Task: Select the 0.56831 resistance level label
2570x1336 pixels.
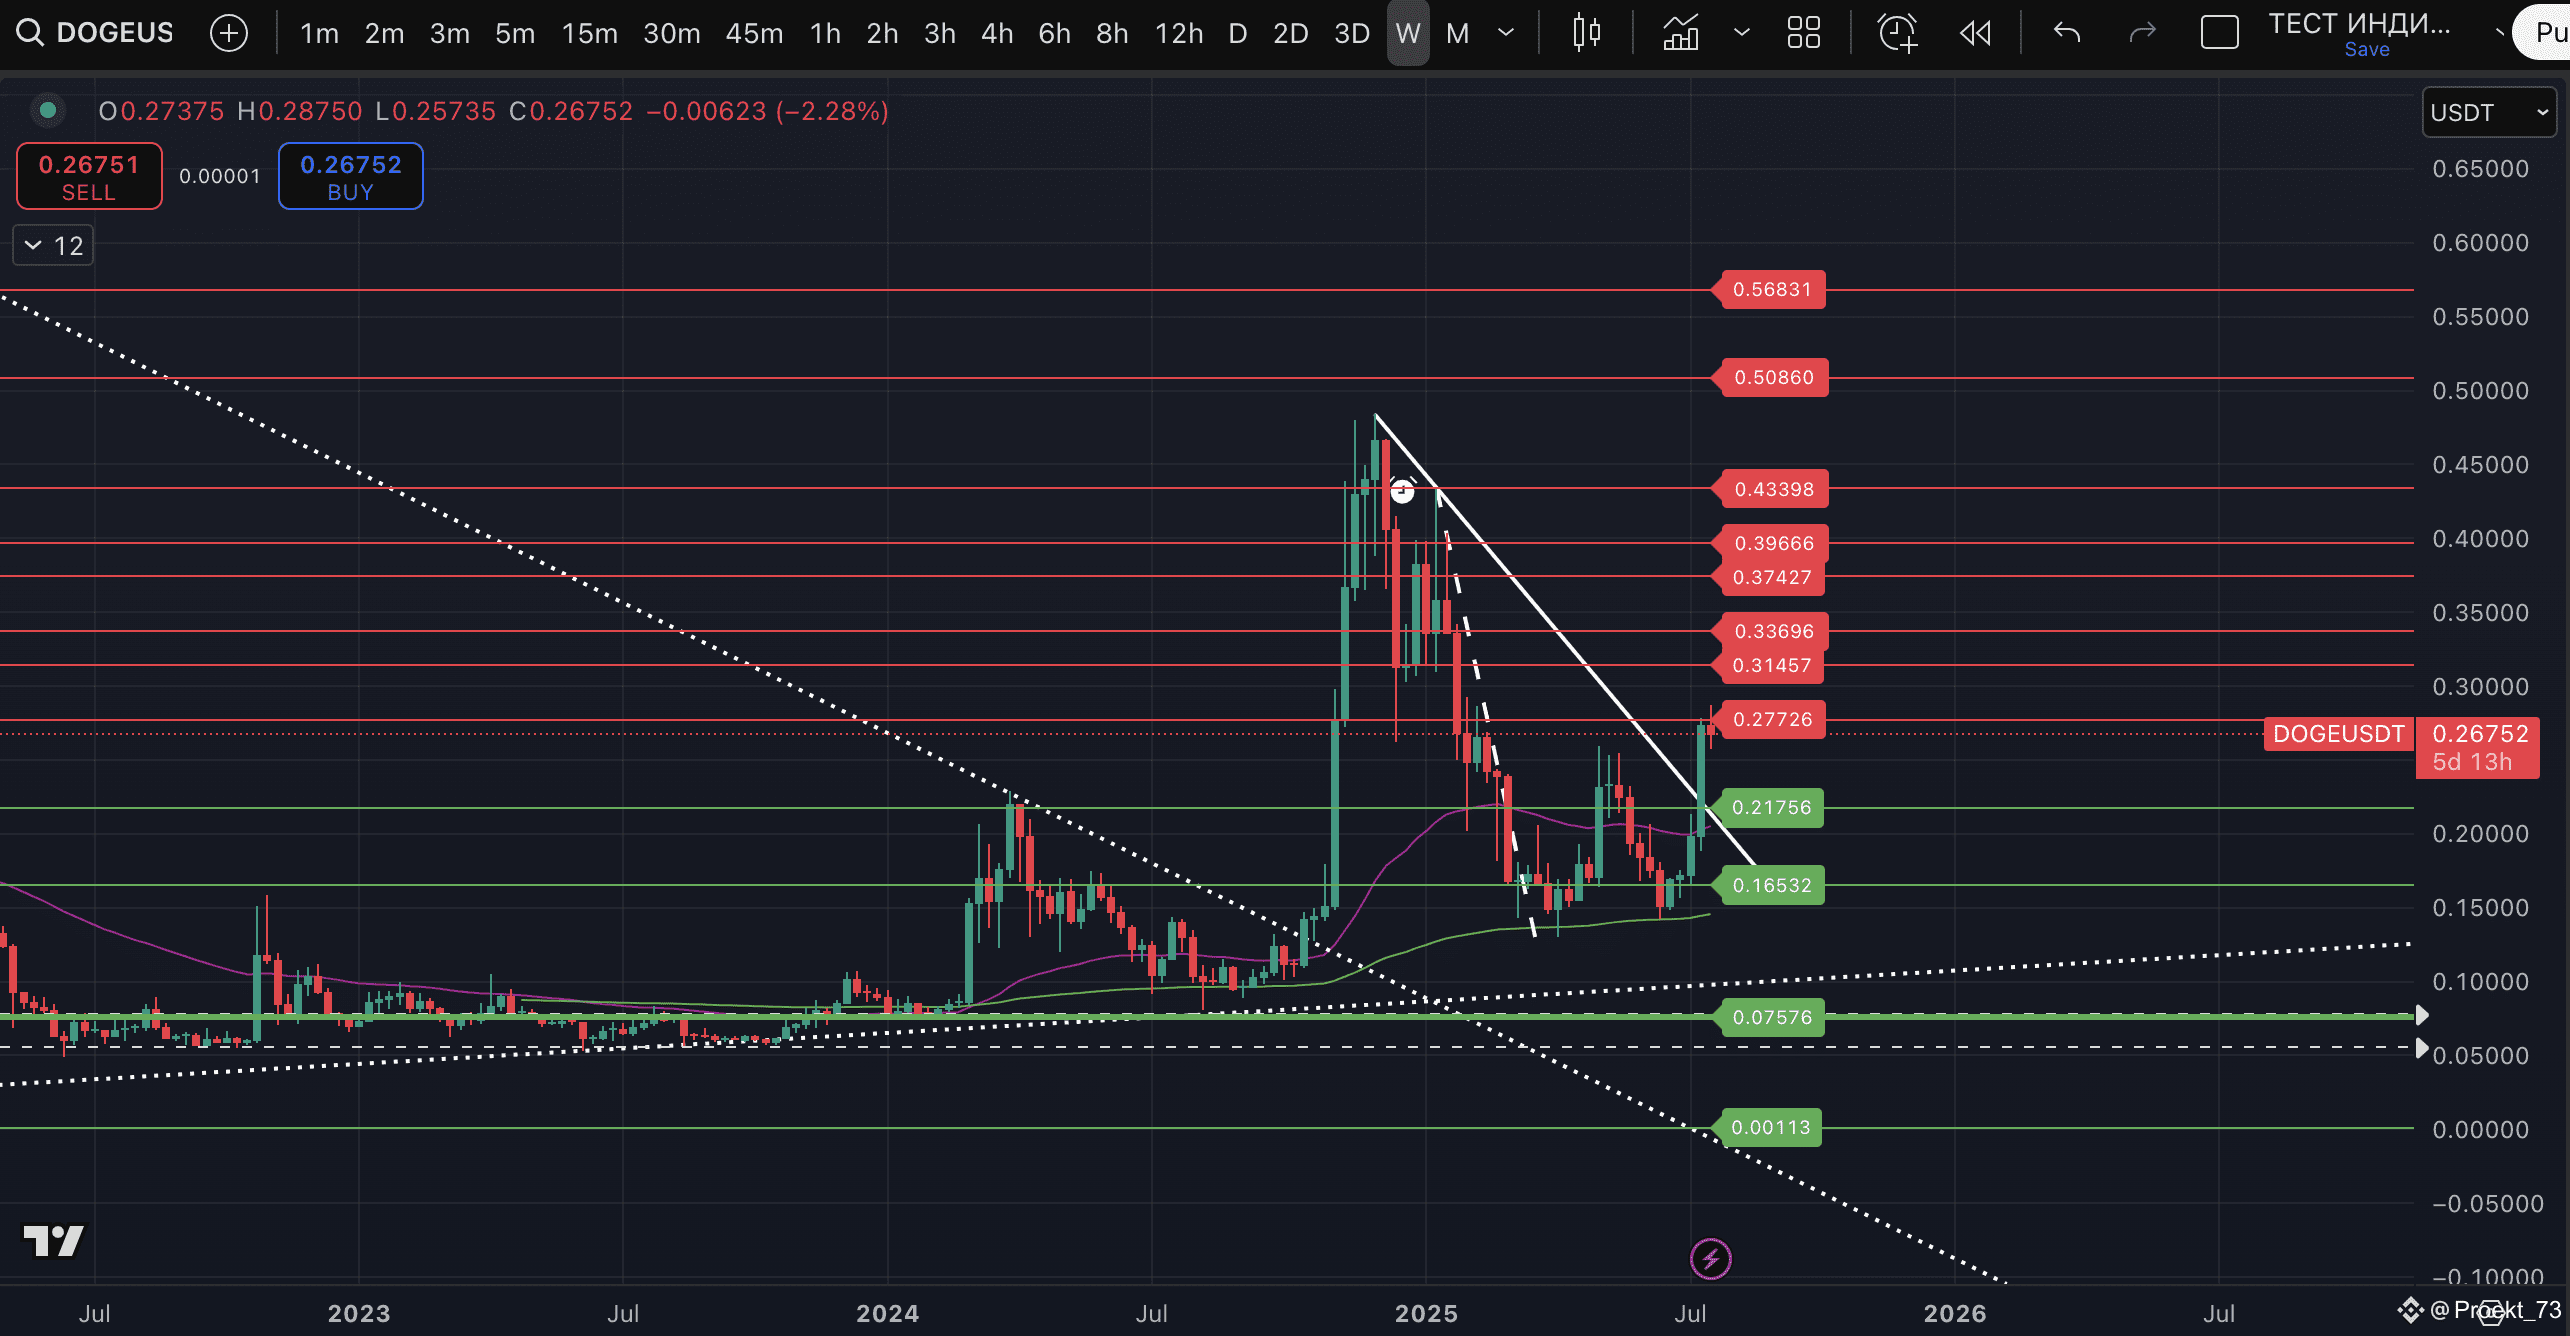Action: tap(1770, 290)
